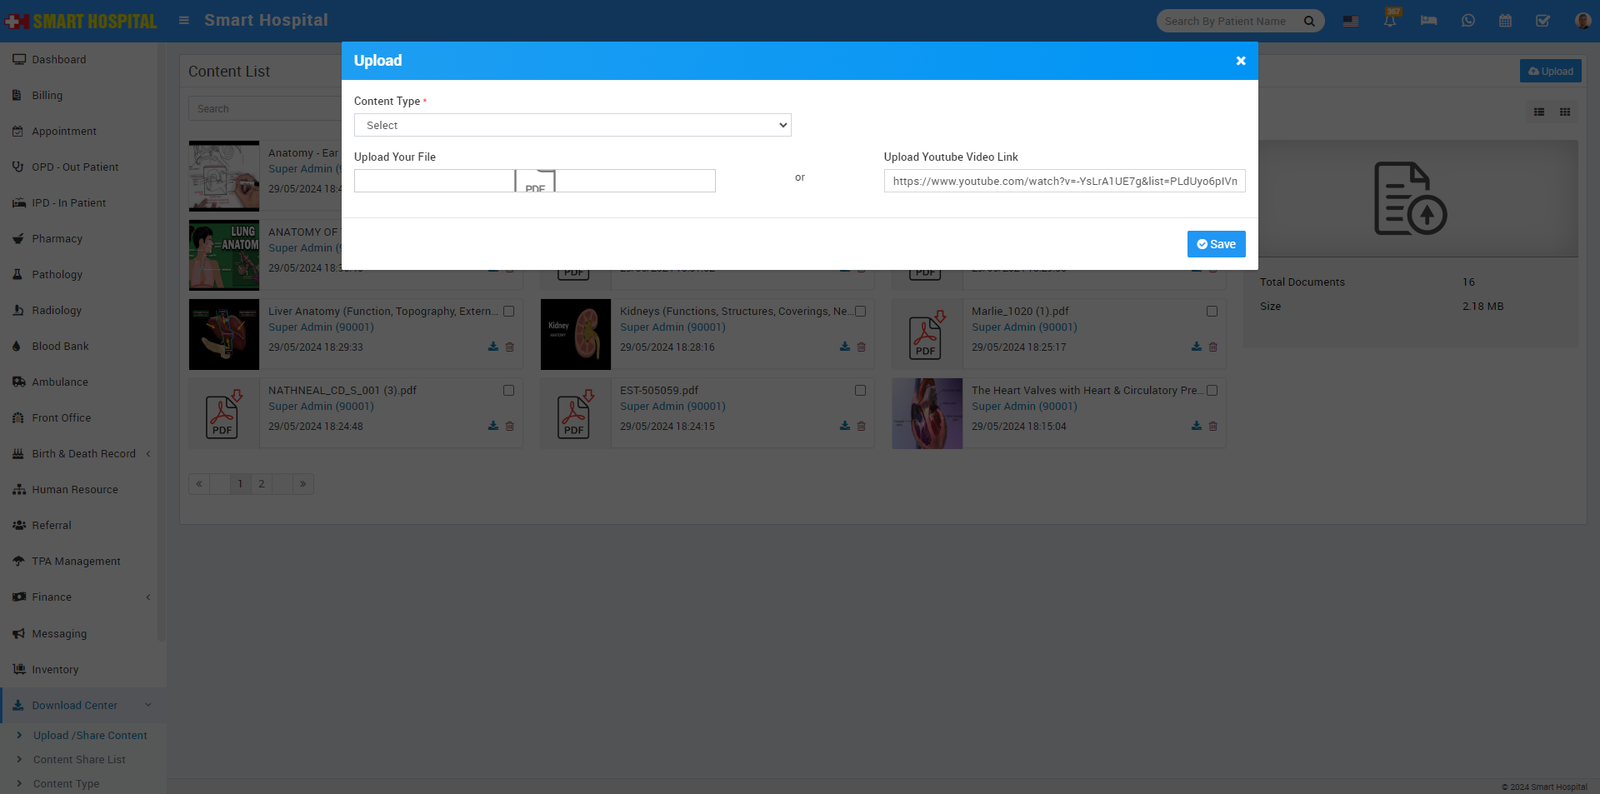The width and height of the screenshot is (1600, 794).
Task: Open the calendar icon in top bar
Action: coord(1505,21)
